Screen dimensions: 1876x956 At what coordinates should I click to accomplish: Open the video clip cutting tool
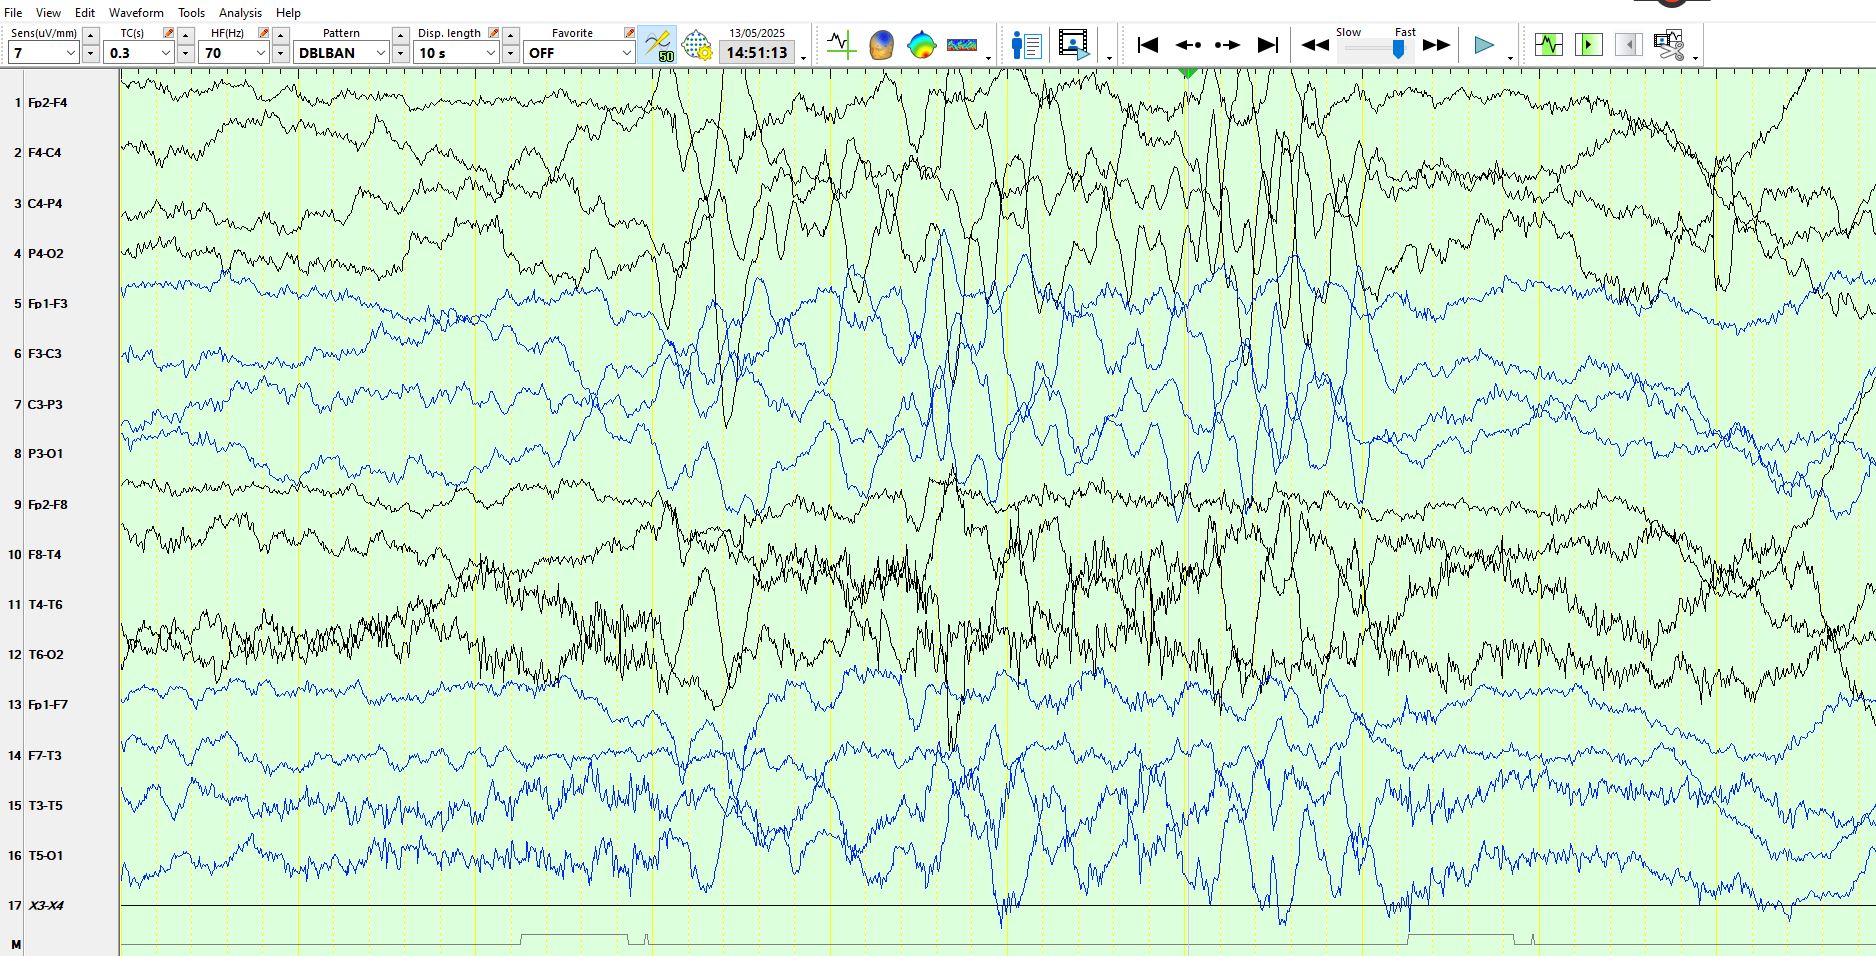click(1668, 45)
